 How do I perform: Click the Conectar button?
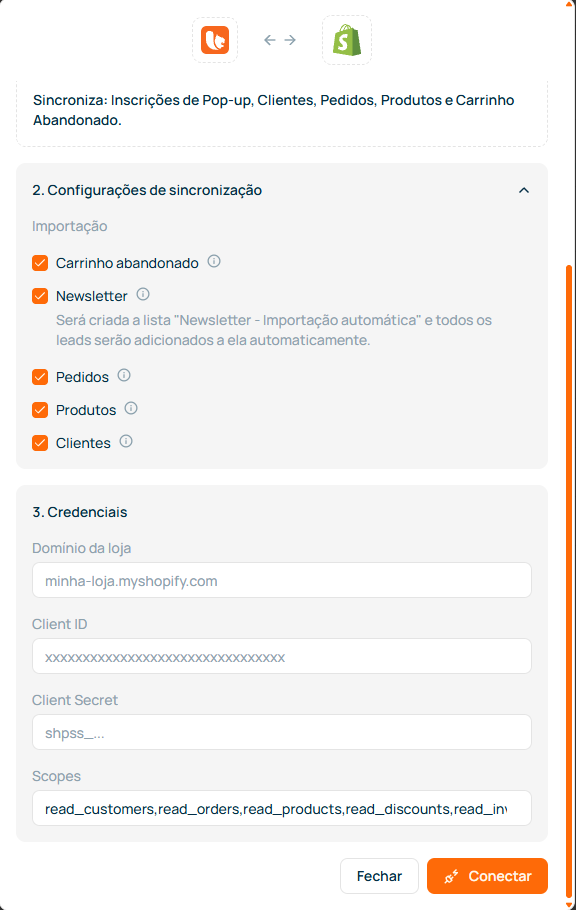487,876
